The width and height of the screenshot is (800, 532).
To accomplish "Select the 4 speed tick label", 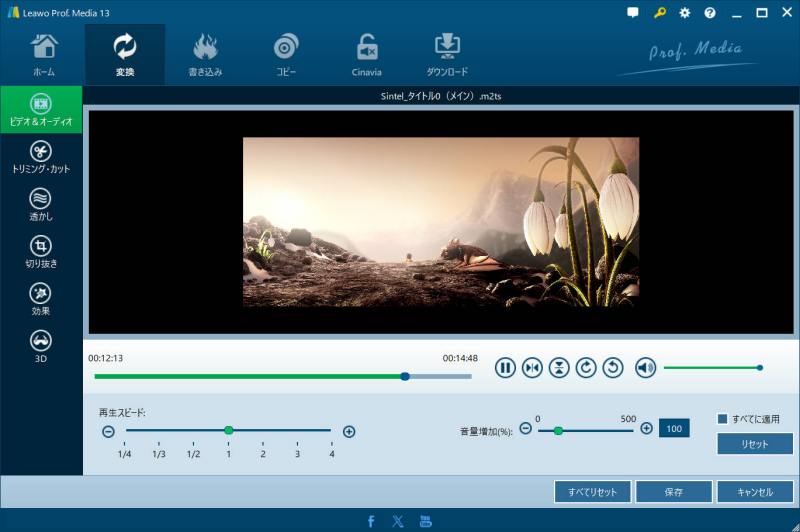I will [x=332, y=454].
